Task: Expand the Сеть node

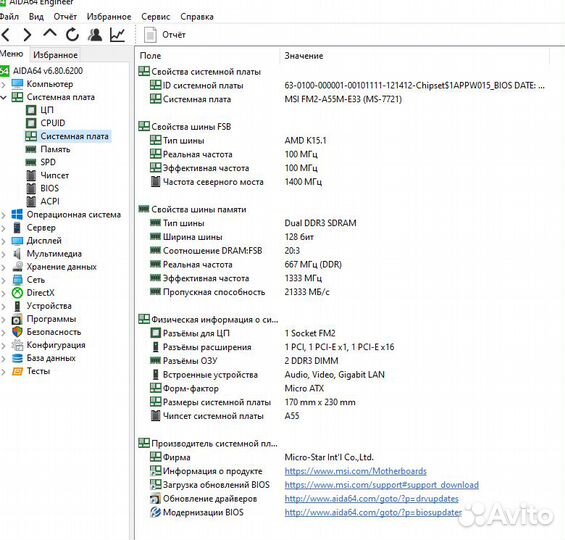Action: (x=4, y=280)
